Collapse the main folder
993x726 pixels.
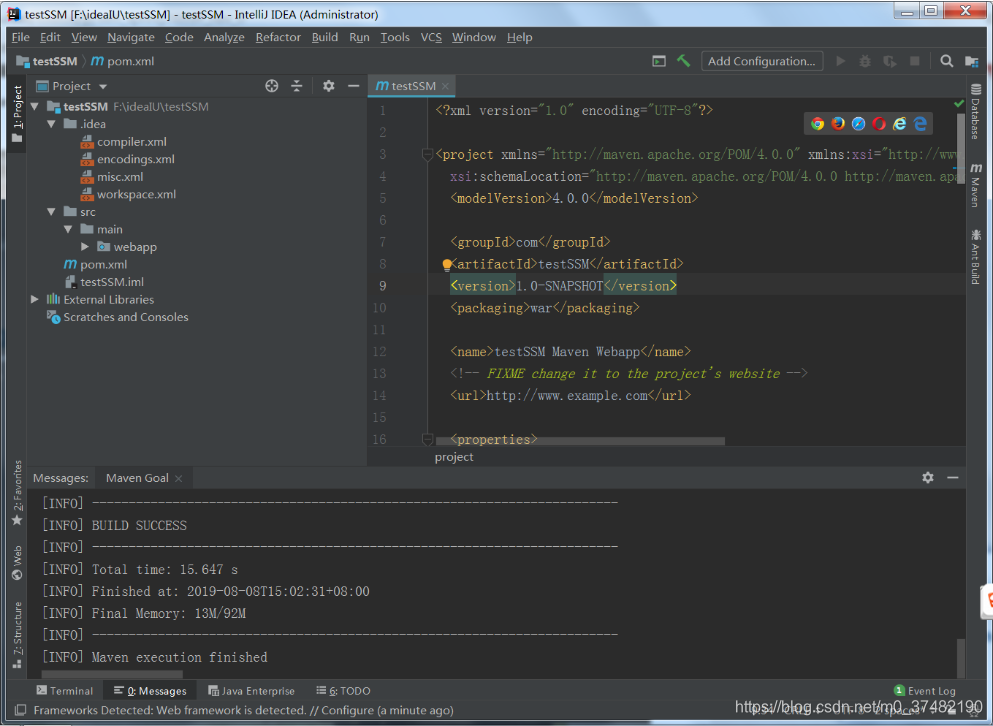point(68,229)
